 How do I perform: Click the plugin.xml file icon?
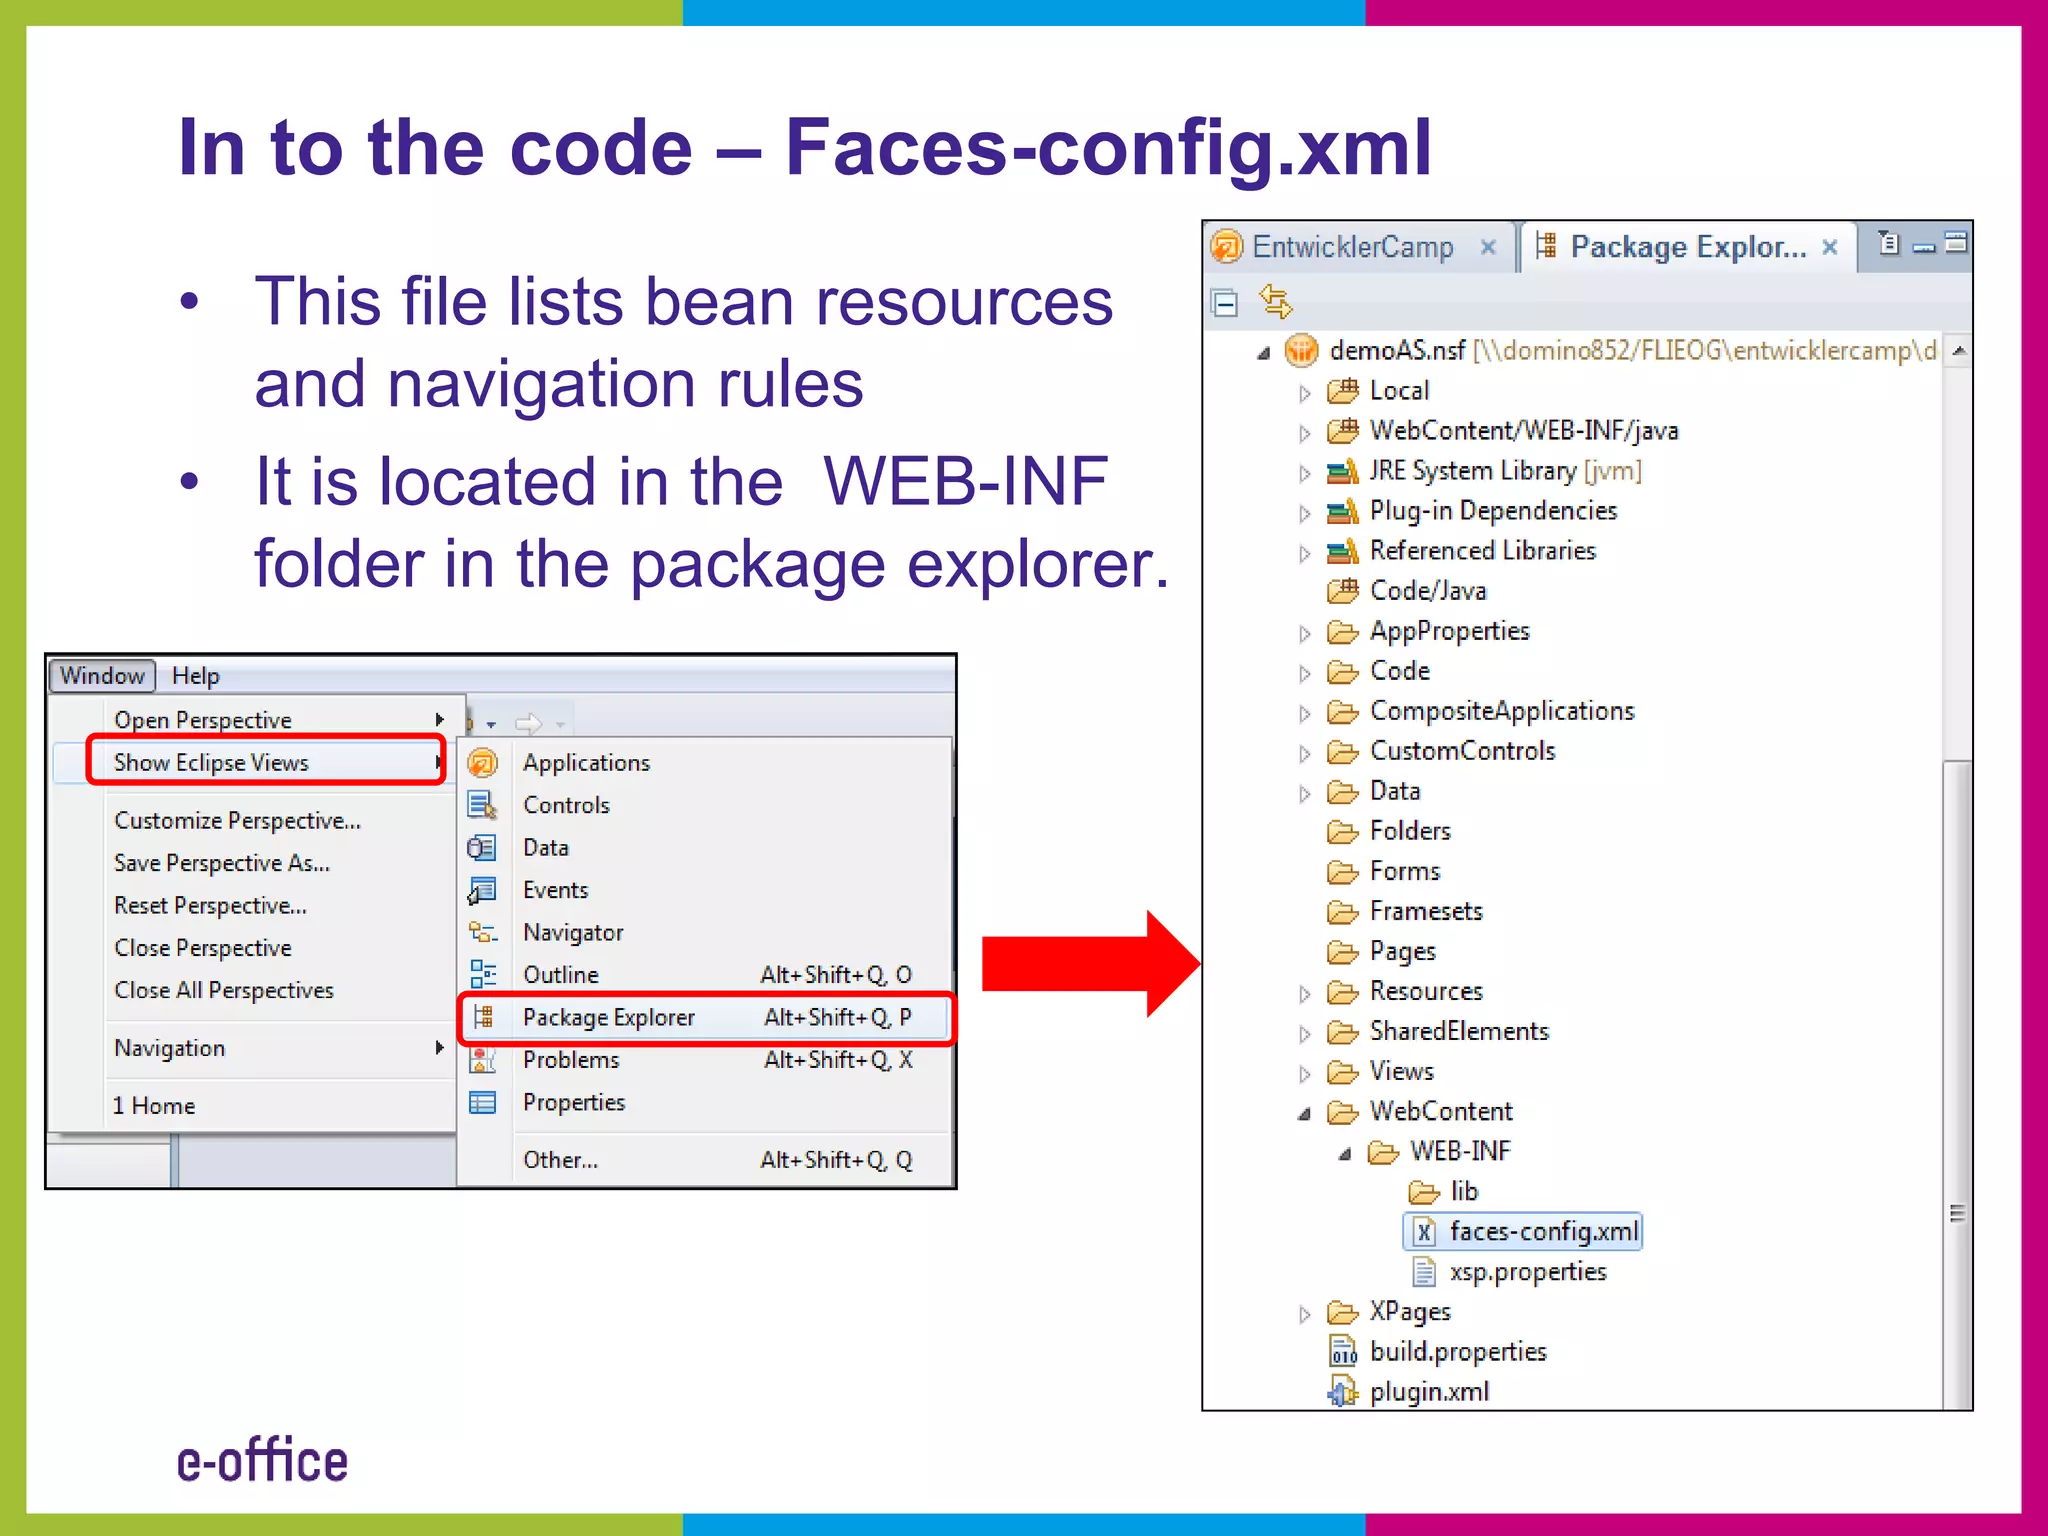1343,1392
